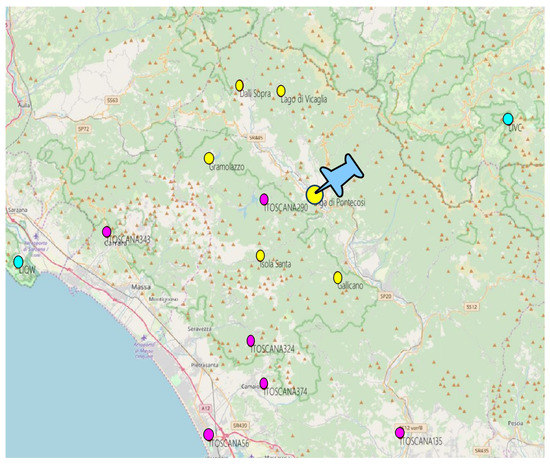Click the Gramolazzo text label
550x464 pixels.
[x=227, y=167]
